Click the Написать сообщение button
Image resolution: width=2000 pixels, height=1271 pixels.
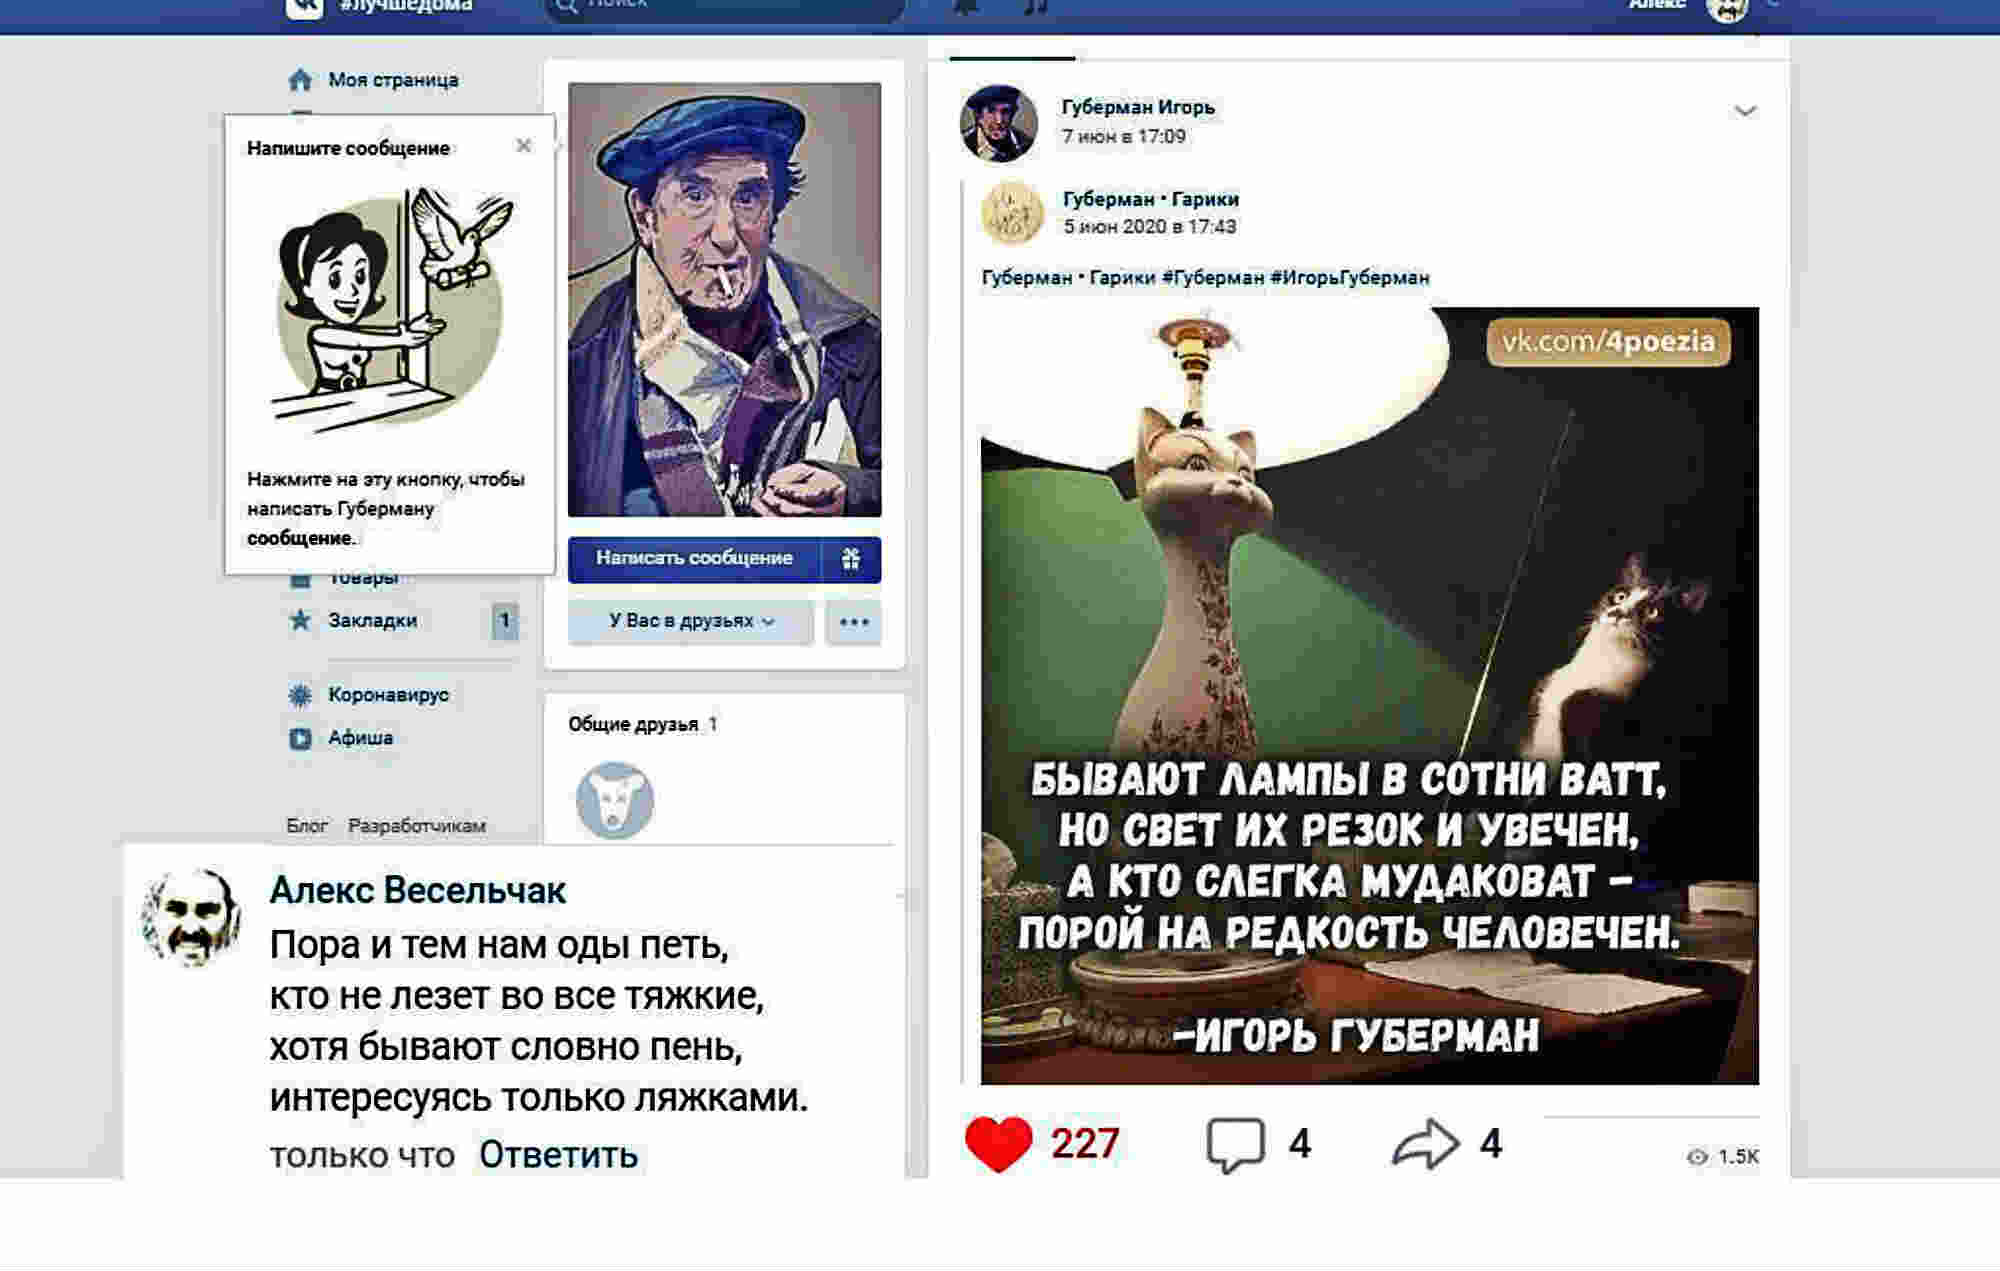694,559
